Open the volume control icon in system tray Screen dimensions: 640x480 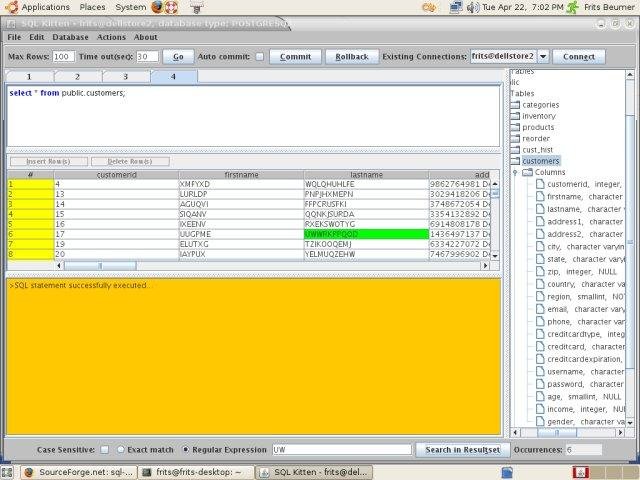[x=473, y=7]
